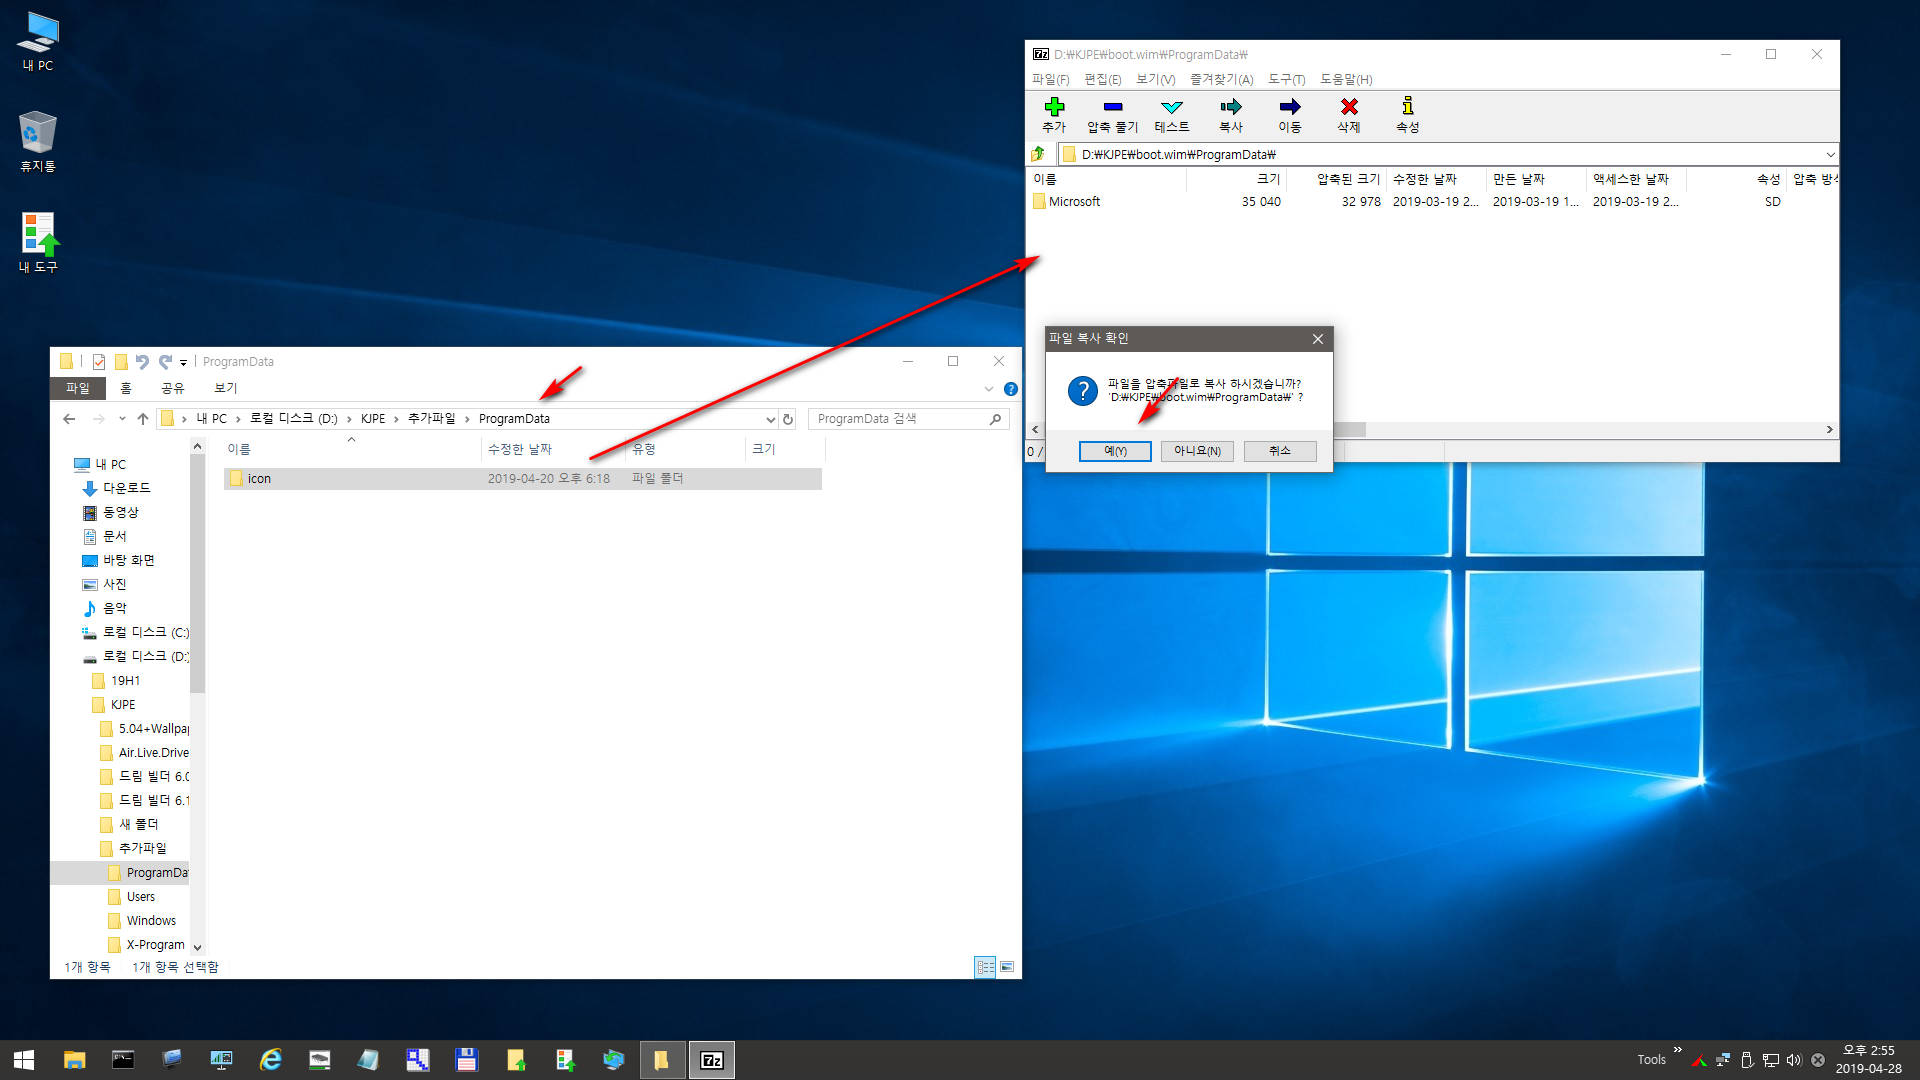Click the KJPE breadcrumb in address bar
The width and height of the screenshot is (1920, 1080).
[x=373, y=419]
